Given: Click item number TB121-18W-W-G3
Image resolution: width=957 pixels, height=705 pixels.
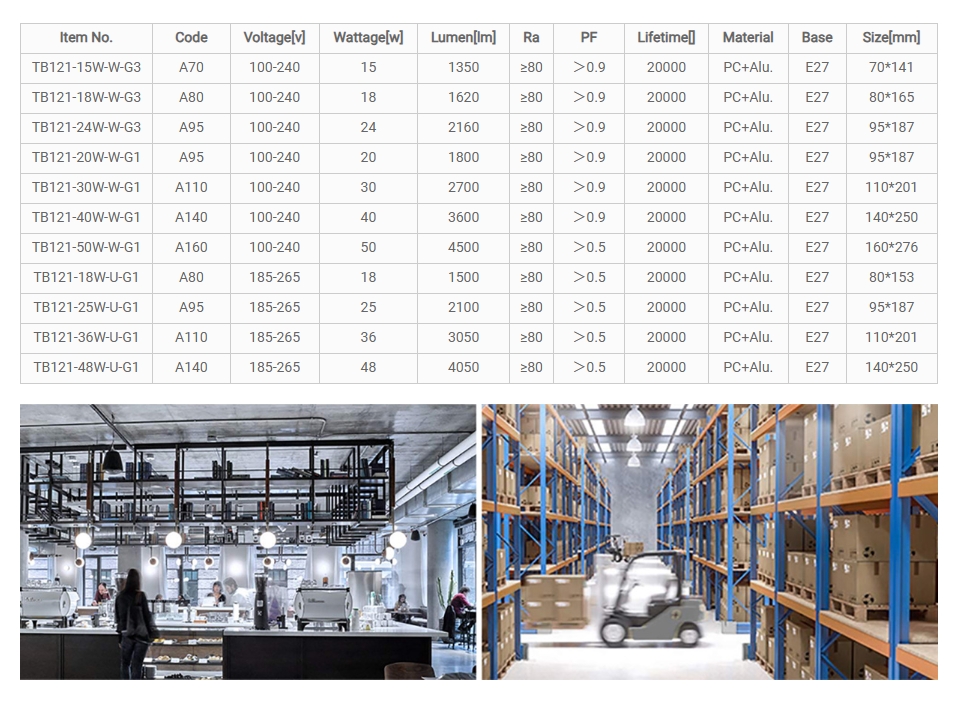Looking at the screenshot, I should pos(86,98).
